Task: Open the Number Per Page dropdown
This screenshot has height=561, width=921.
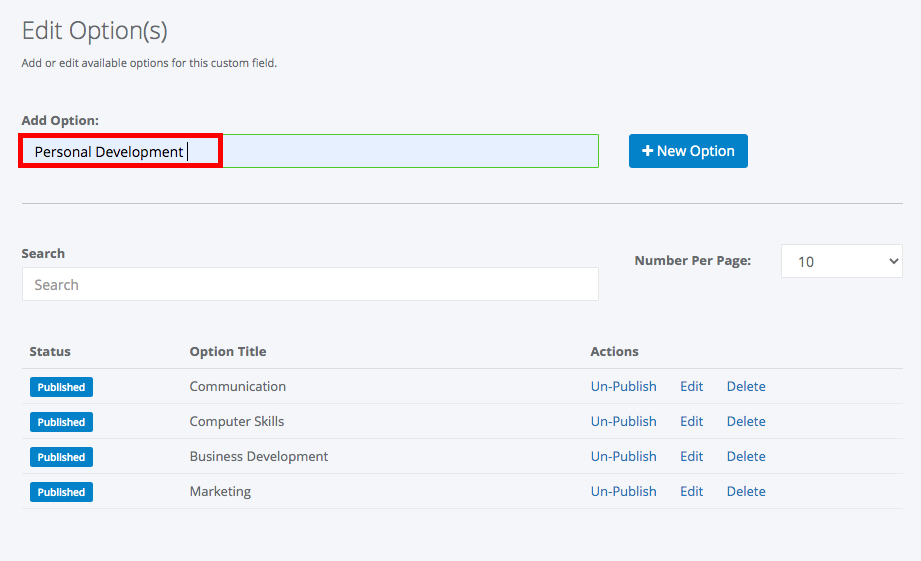Action: 841,261
